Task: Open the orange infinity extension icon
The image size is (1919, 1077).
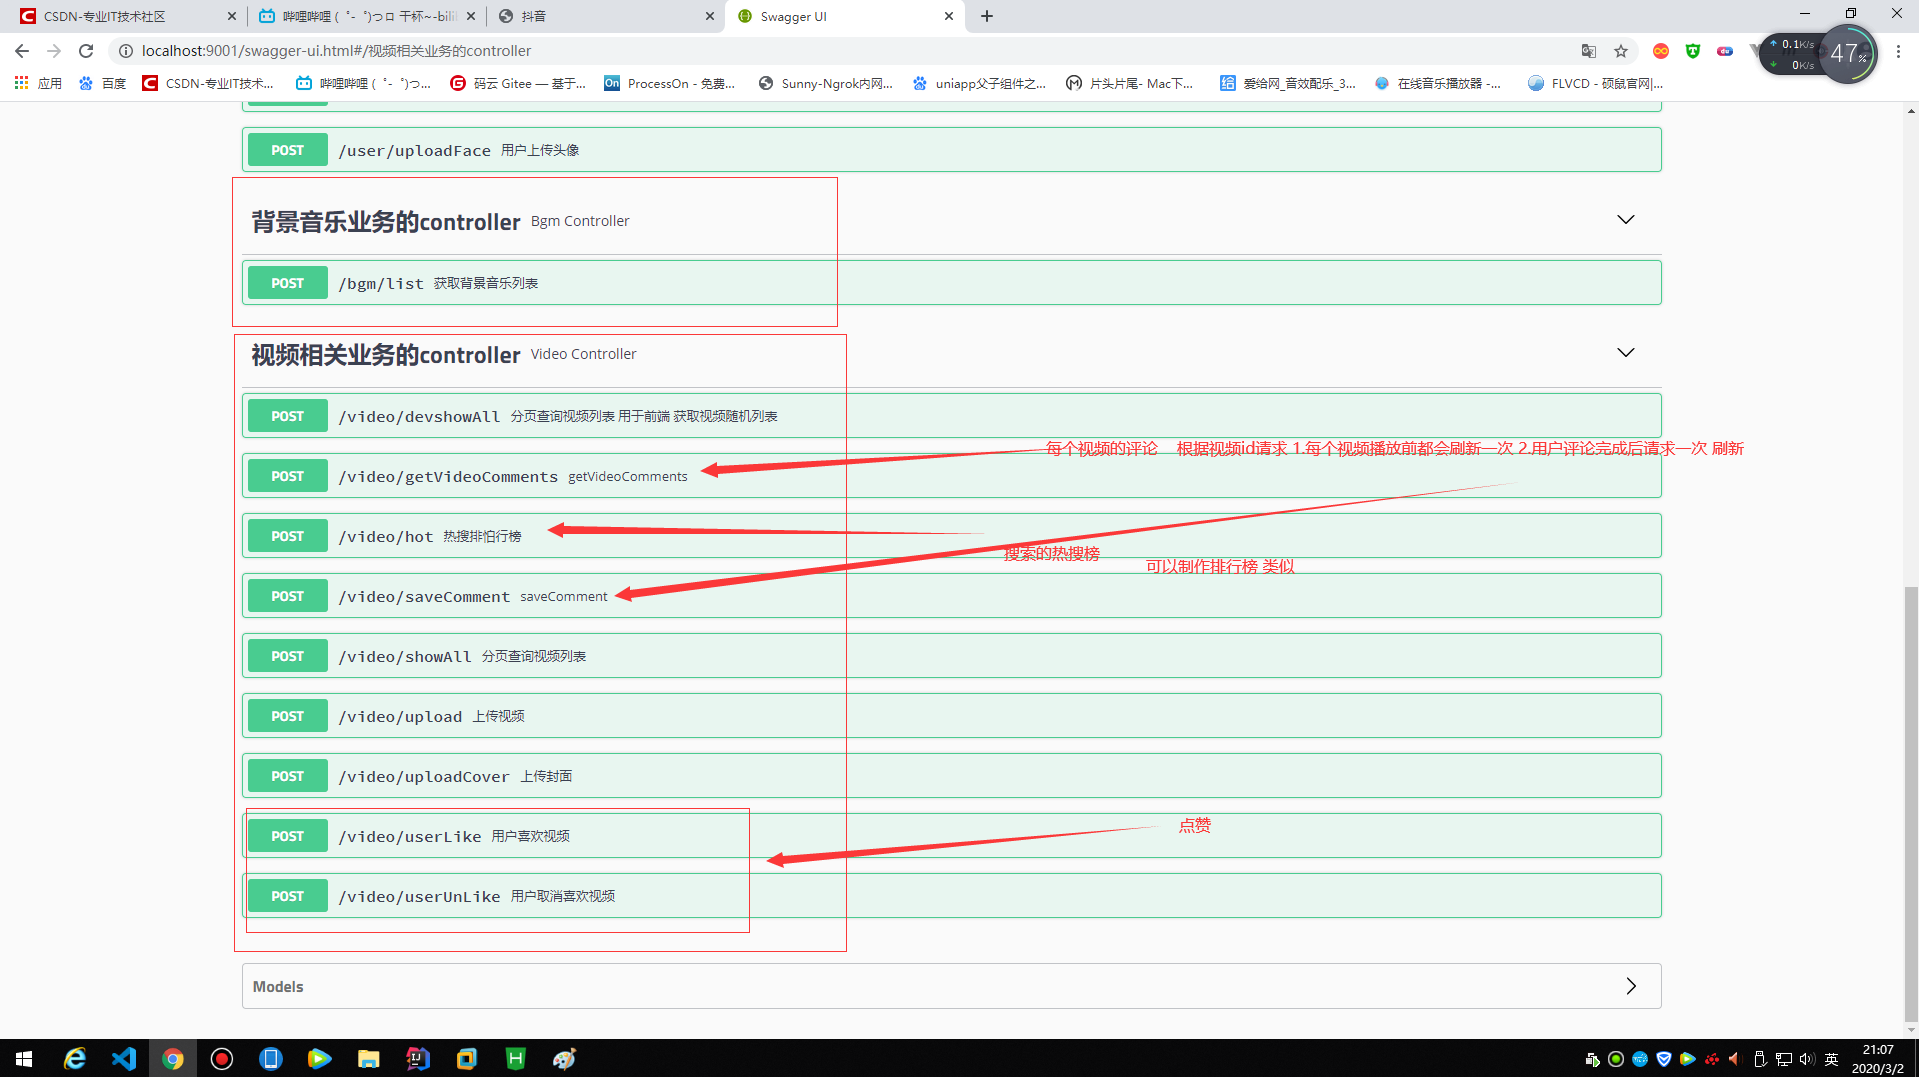Action: (x=1661, y=51)
